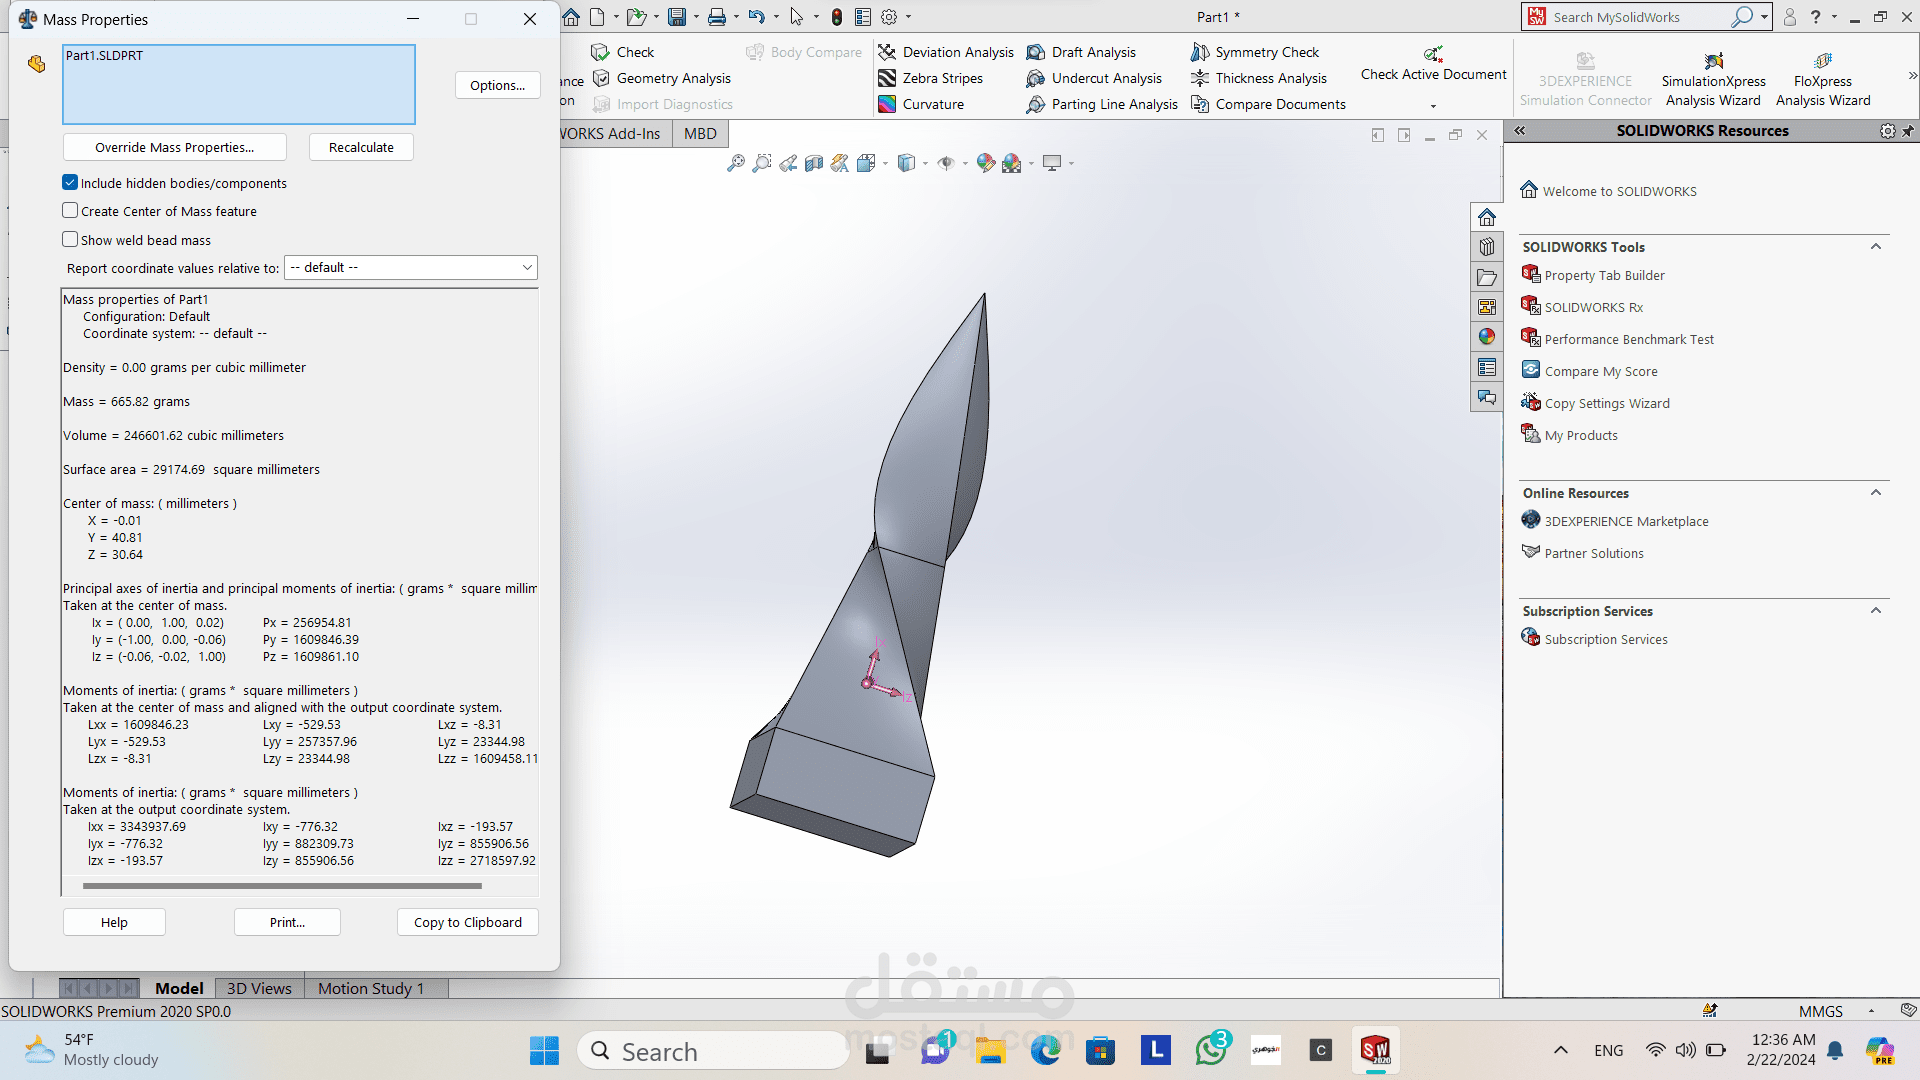Open Microsoft Edge from taskbar
The height and width of the screenshot is (1080, 1920).
tap(1046, 1050)
